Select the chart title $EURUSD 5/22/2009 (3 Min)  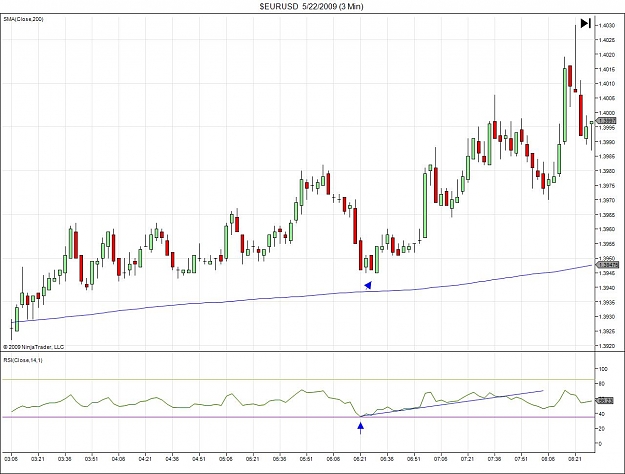click(311, 6)
